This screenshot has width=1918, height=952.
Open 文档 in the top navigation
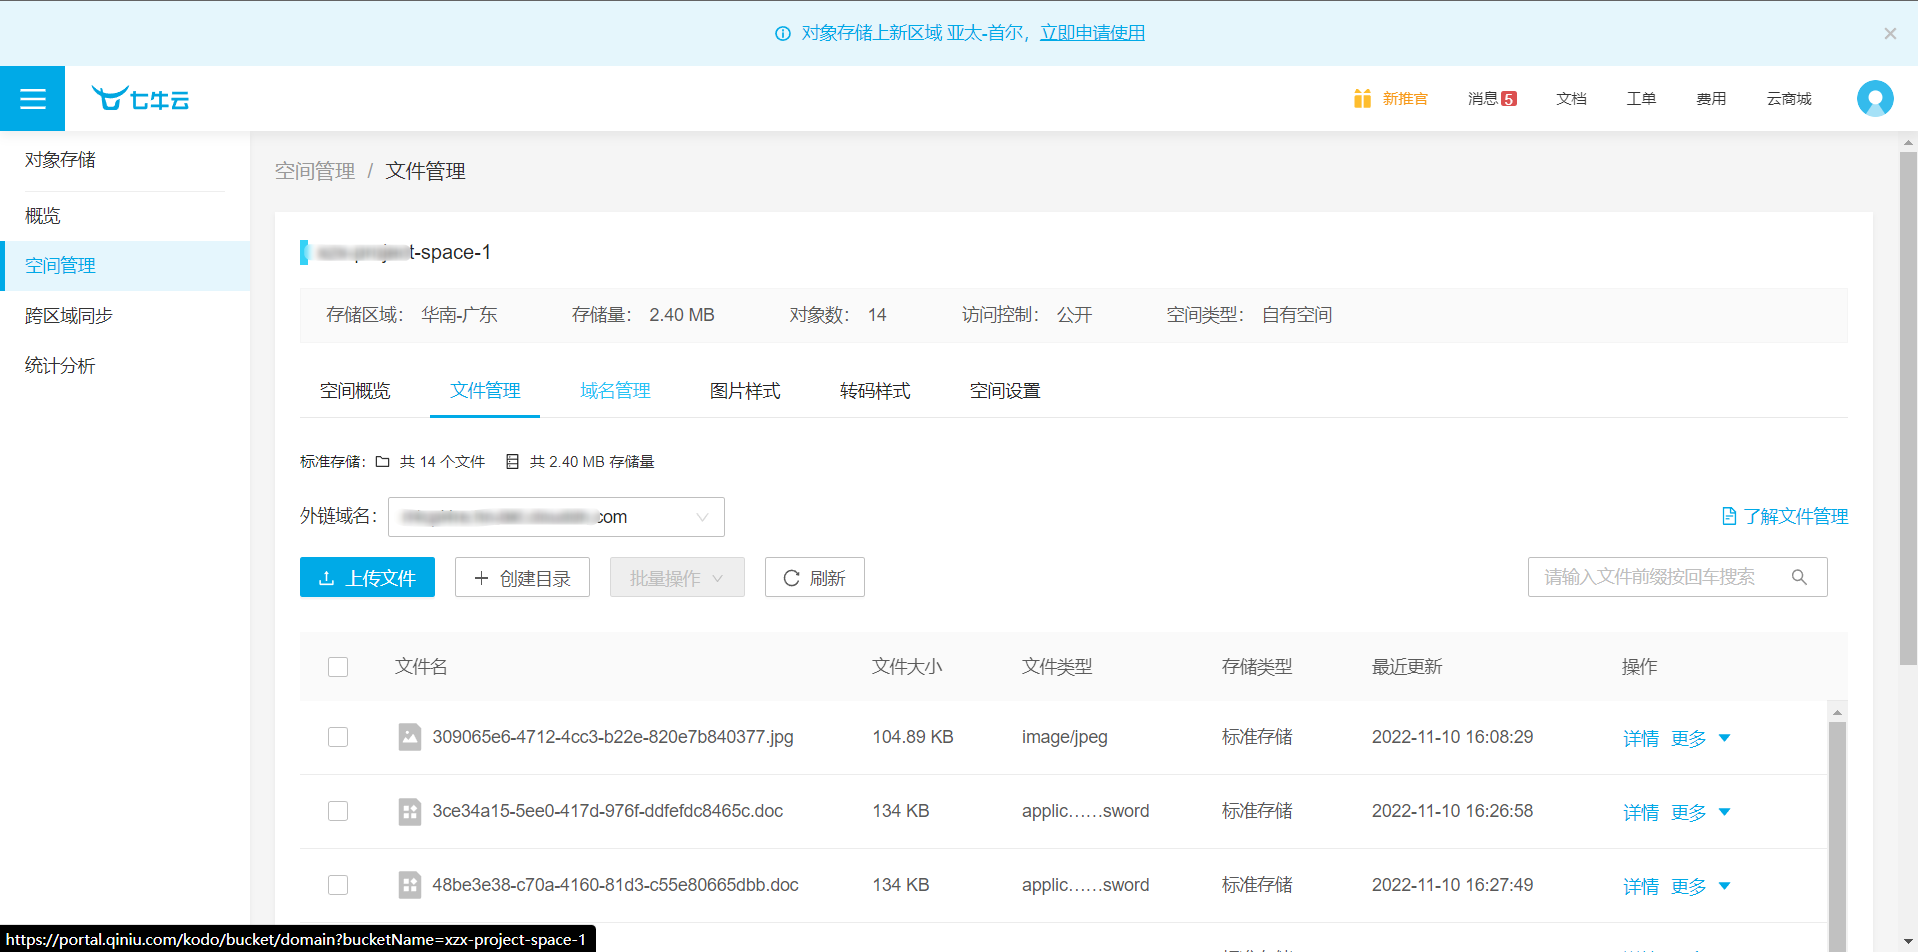[x=1571, y=98]
